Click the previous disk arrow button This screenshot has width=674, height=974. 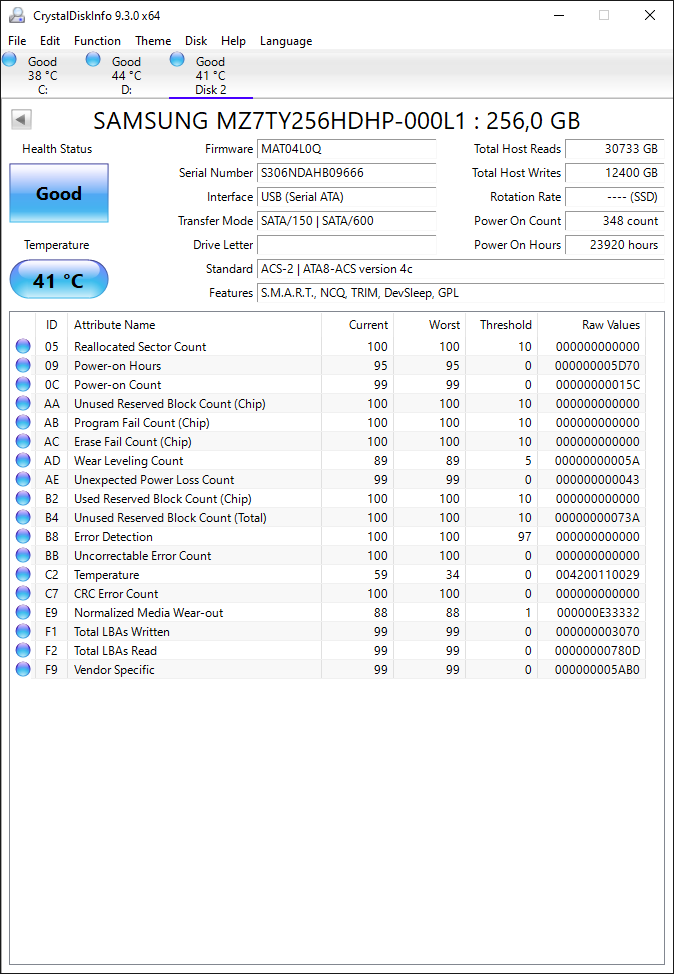pos(22,120)
